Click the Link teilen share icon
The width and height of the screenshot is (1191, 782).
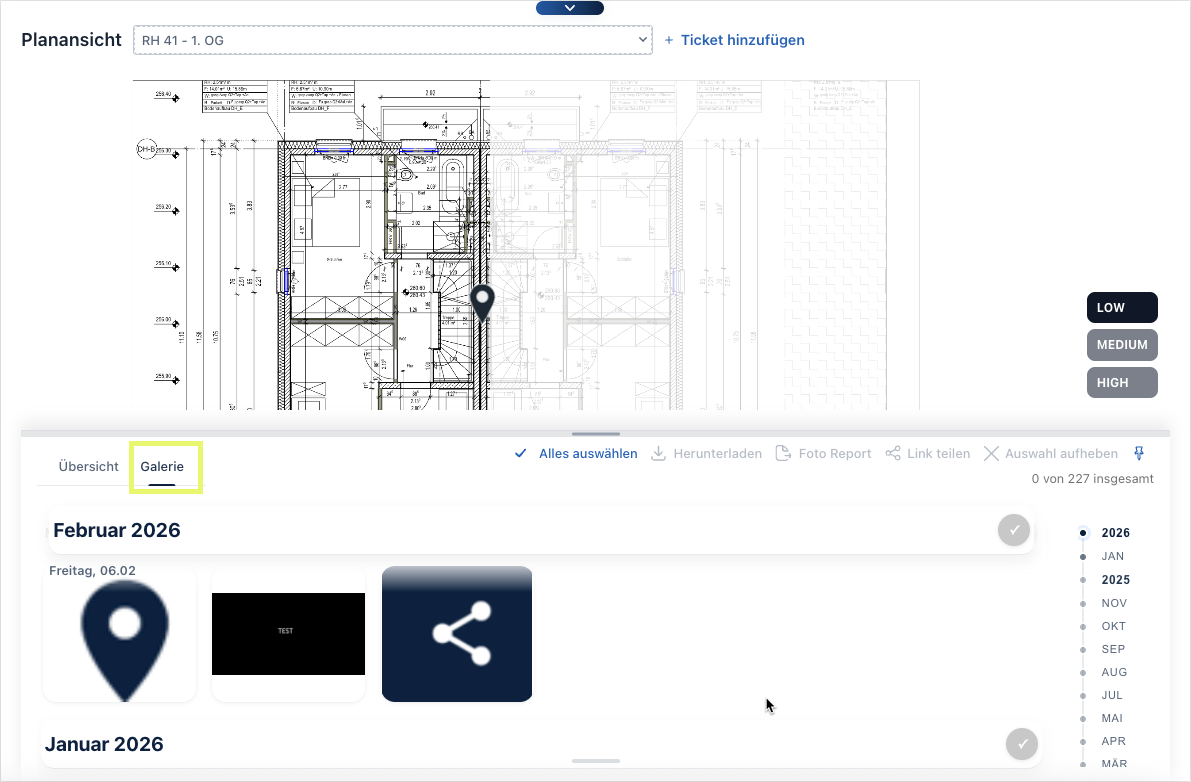(x=893, y=454)
